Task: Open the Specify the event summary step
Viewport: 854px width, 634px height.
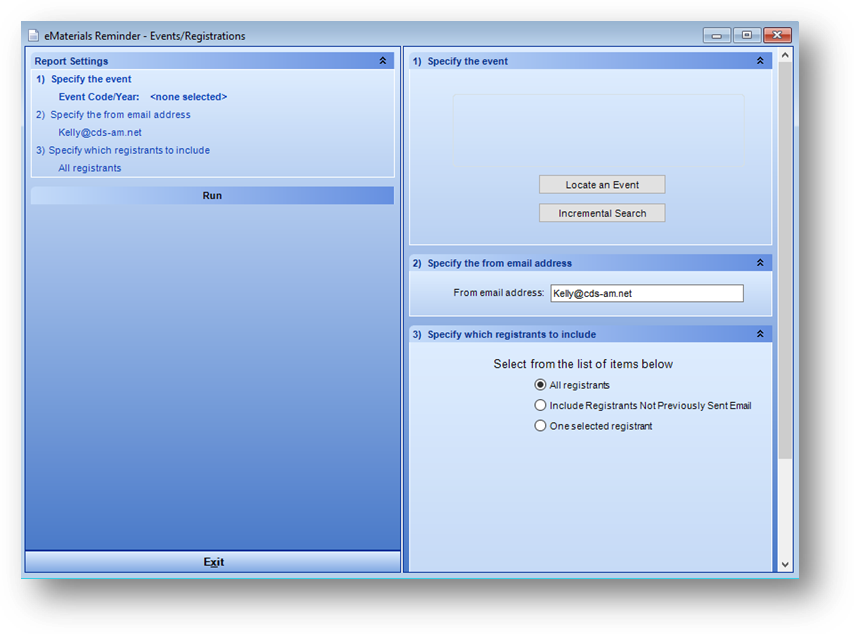Action: [90, 79]
